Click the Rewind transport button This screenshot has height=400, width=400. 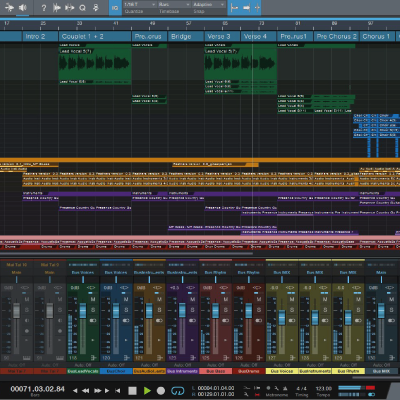click(x=86, y=391)
